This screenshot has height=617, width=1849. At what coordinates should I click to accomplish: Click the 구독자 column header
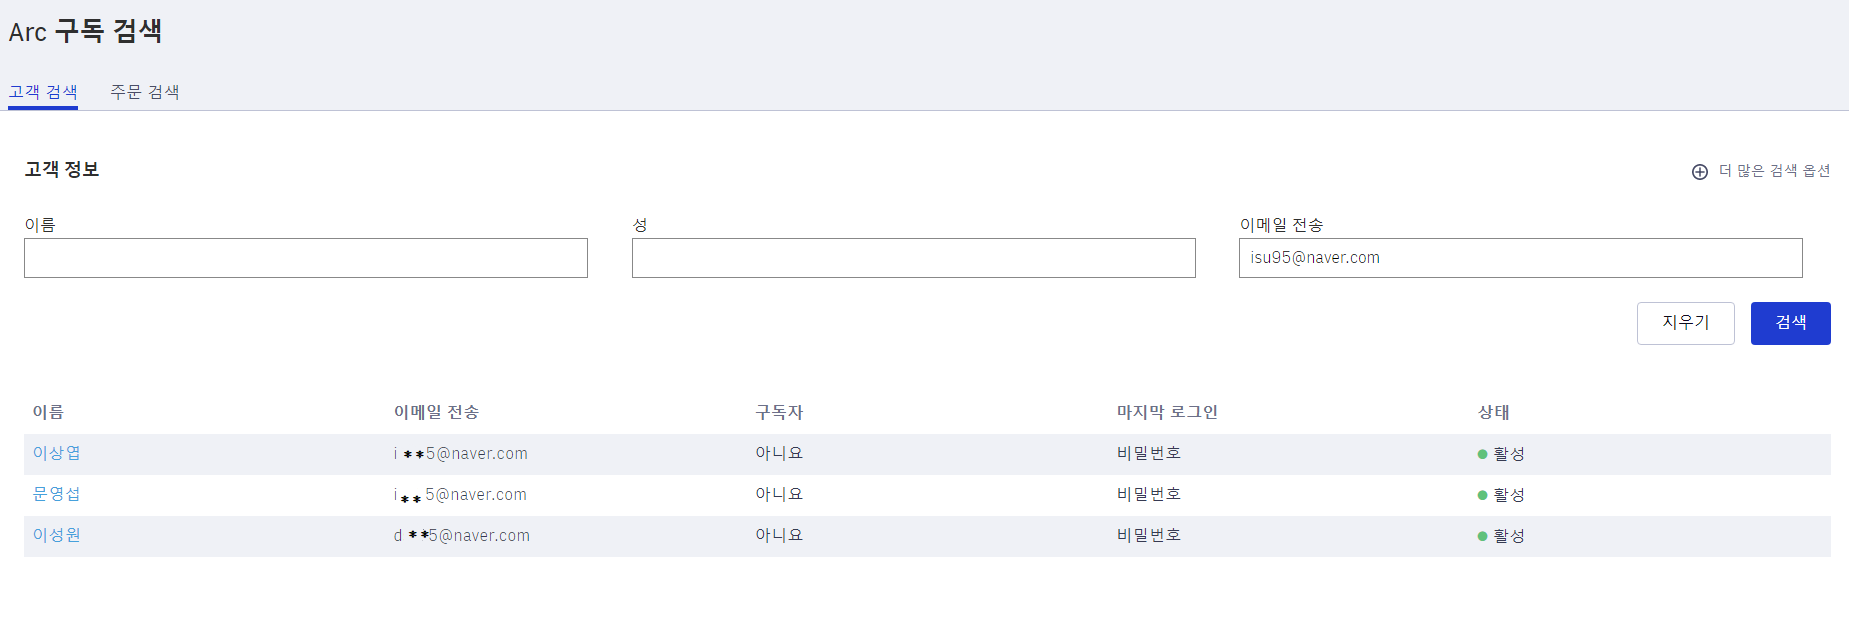click(779, 412)
